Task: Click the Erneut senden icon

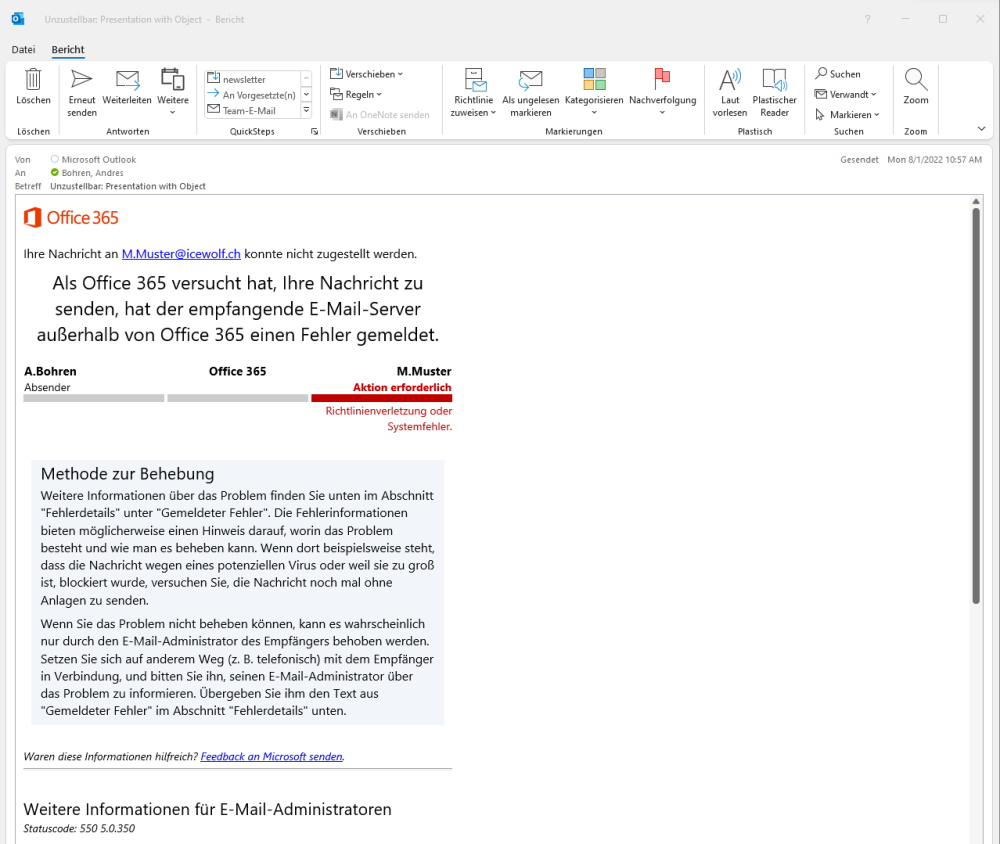Action: click(x=82, y=79)
